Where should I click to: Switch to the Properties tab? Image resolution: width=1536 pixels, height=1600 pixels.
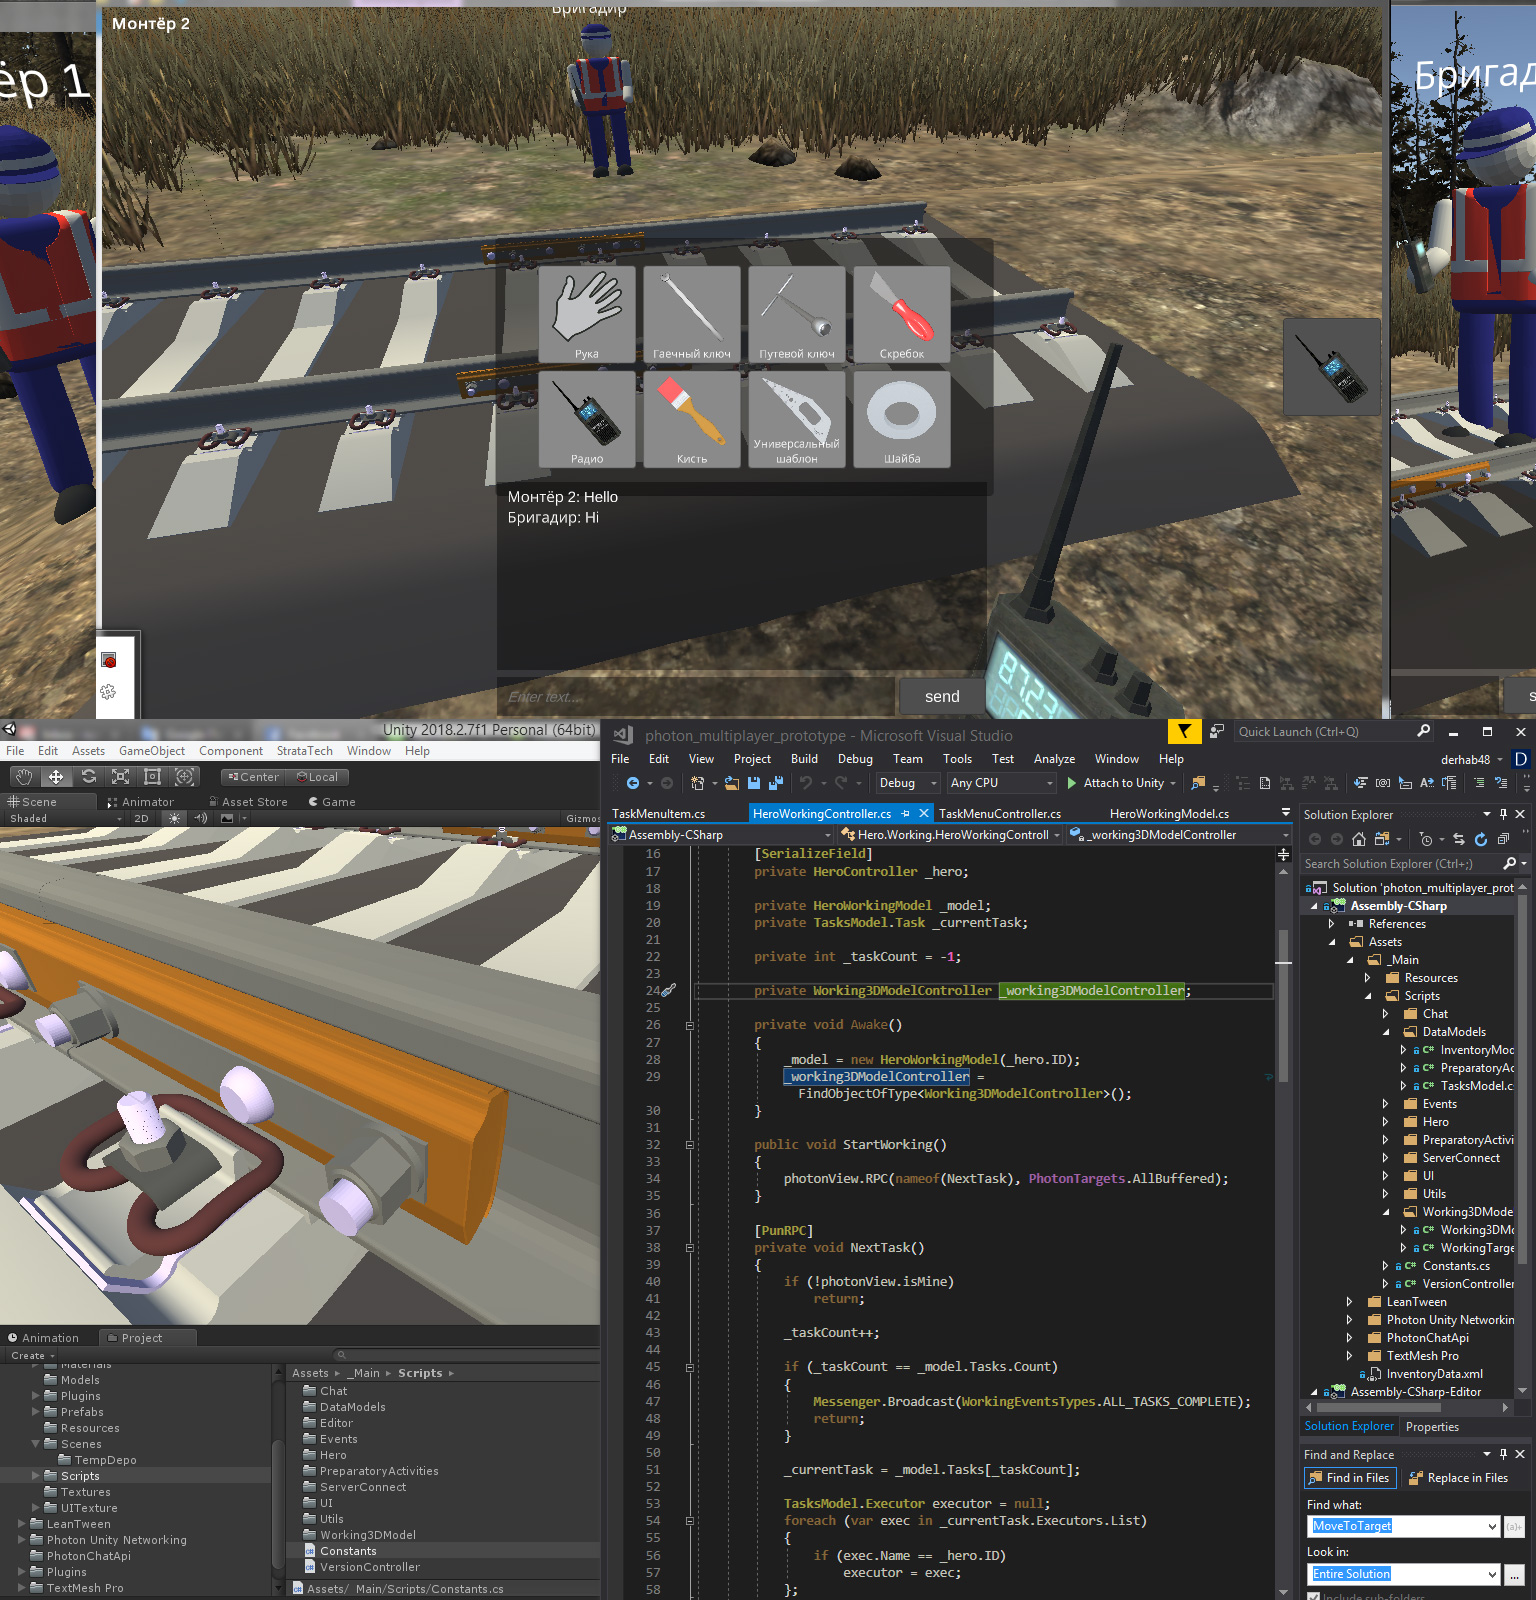tap(1432, 1427)
